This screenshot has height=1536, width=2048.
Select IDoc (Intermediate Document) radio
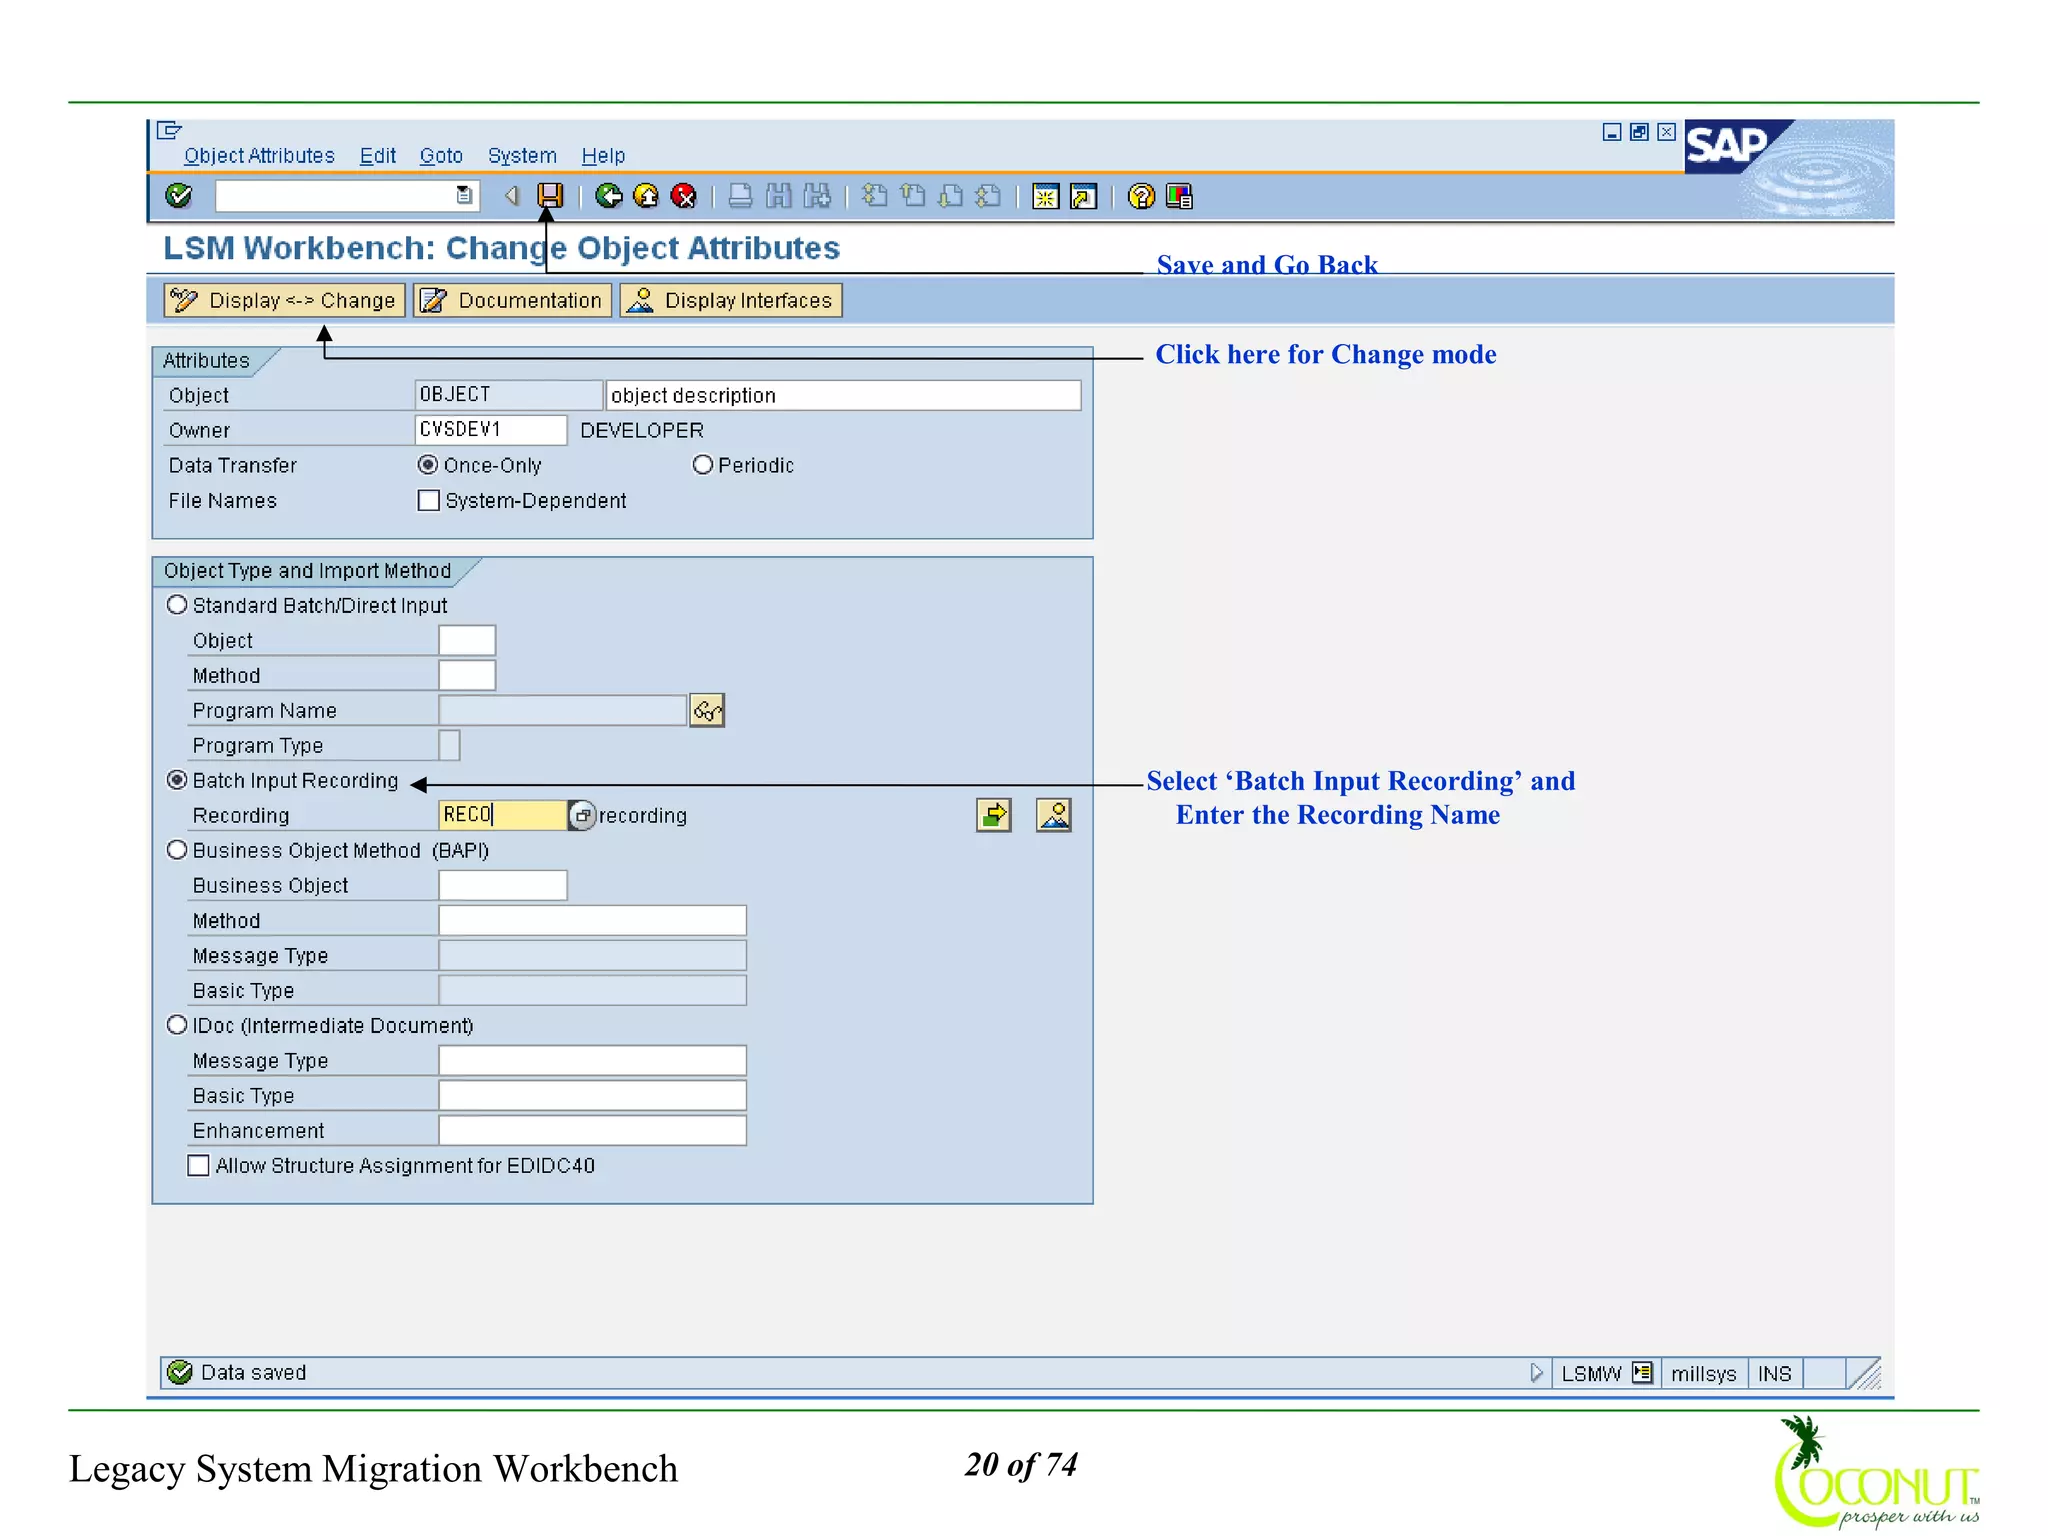point(177,1025)
